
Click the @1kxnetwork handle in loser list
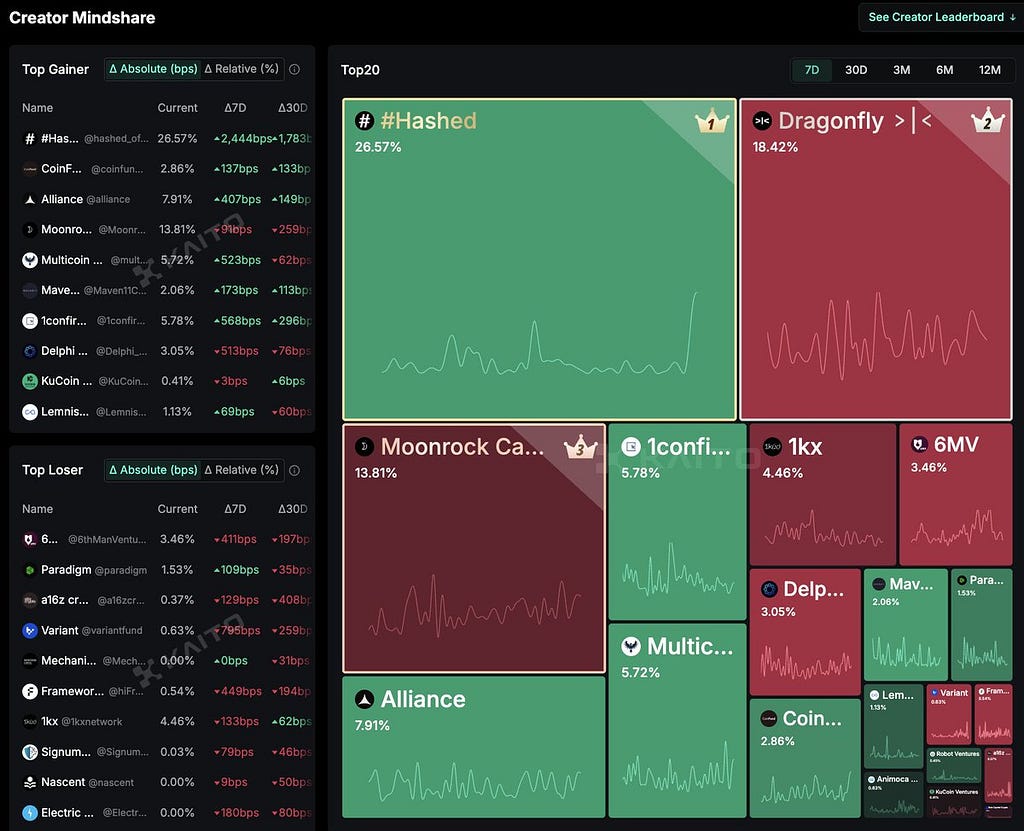pos(91,722)
